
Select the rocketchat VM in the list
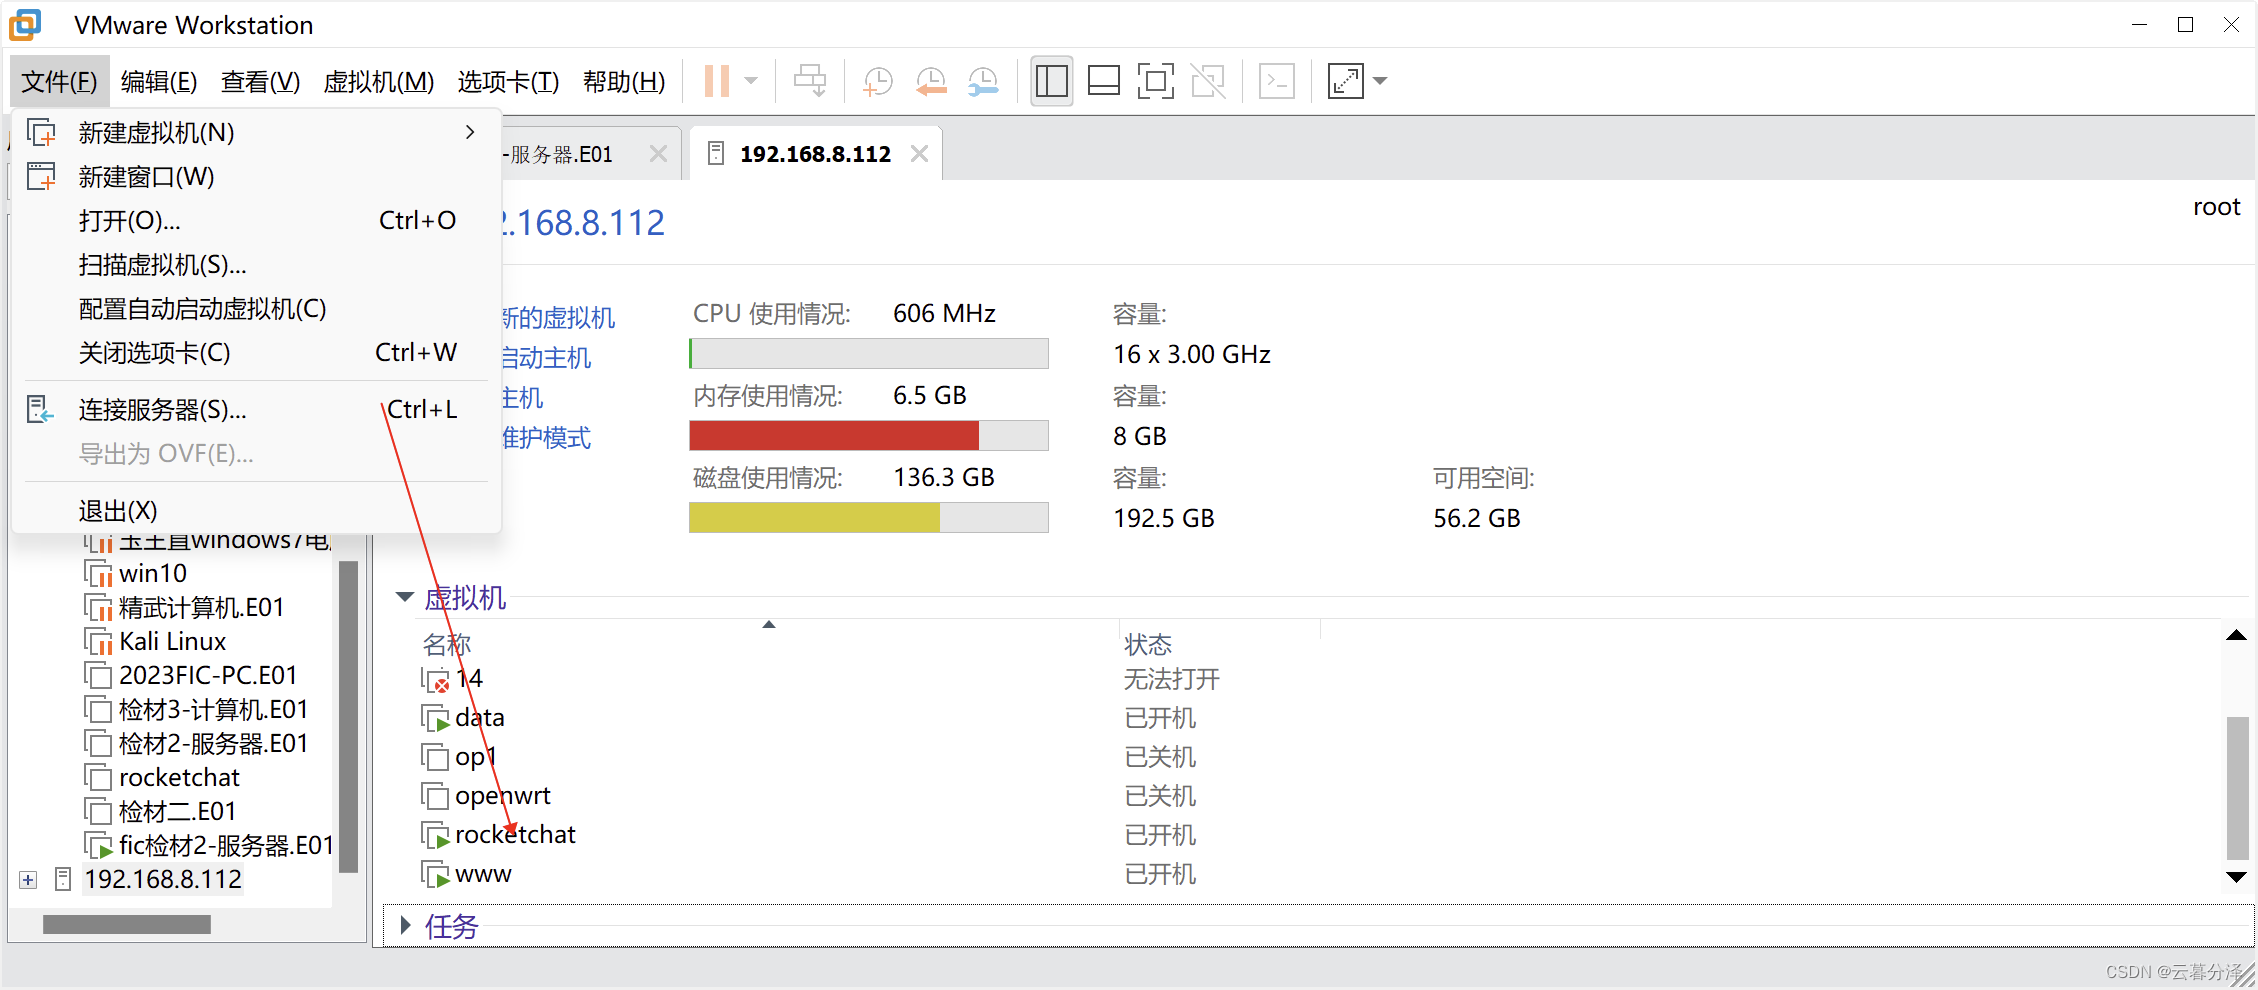pos(514,835)
